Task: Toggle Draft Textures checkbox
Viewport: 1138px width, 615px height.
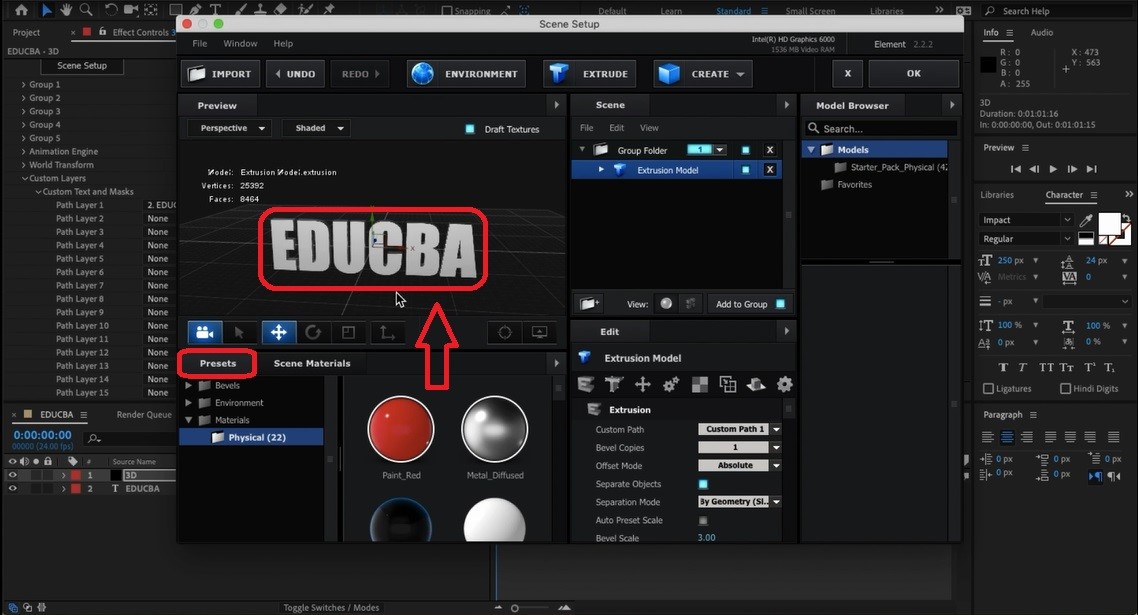Action: (470, 129)
